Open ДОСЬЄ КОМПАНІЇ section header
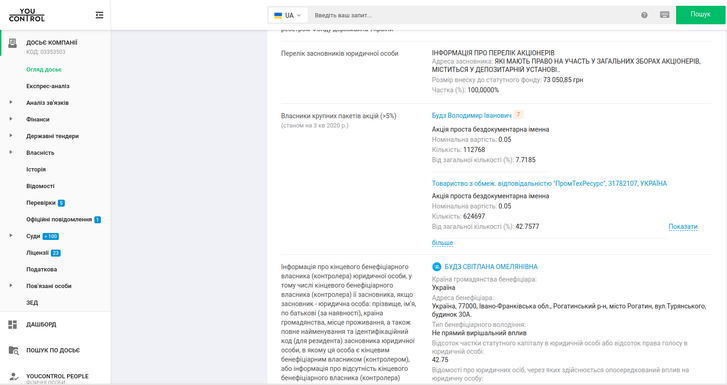This screenshot has height=385, width=727. [51, 43]
